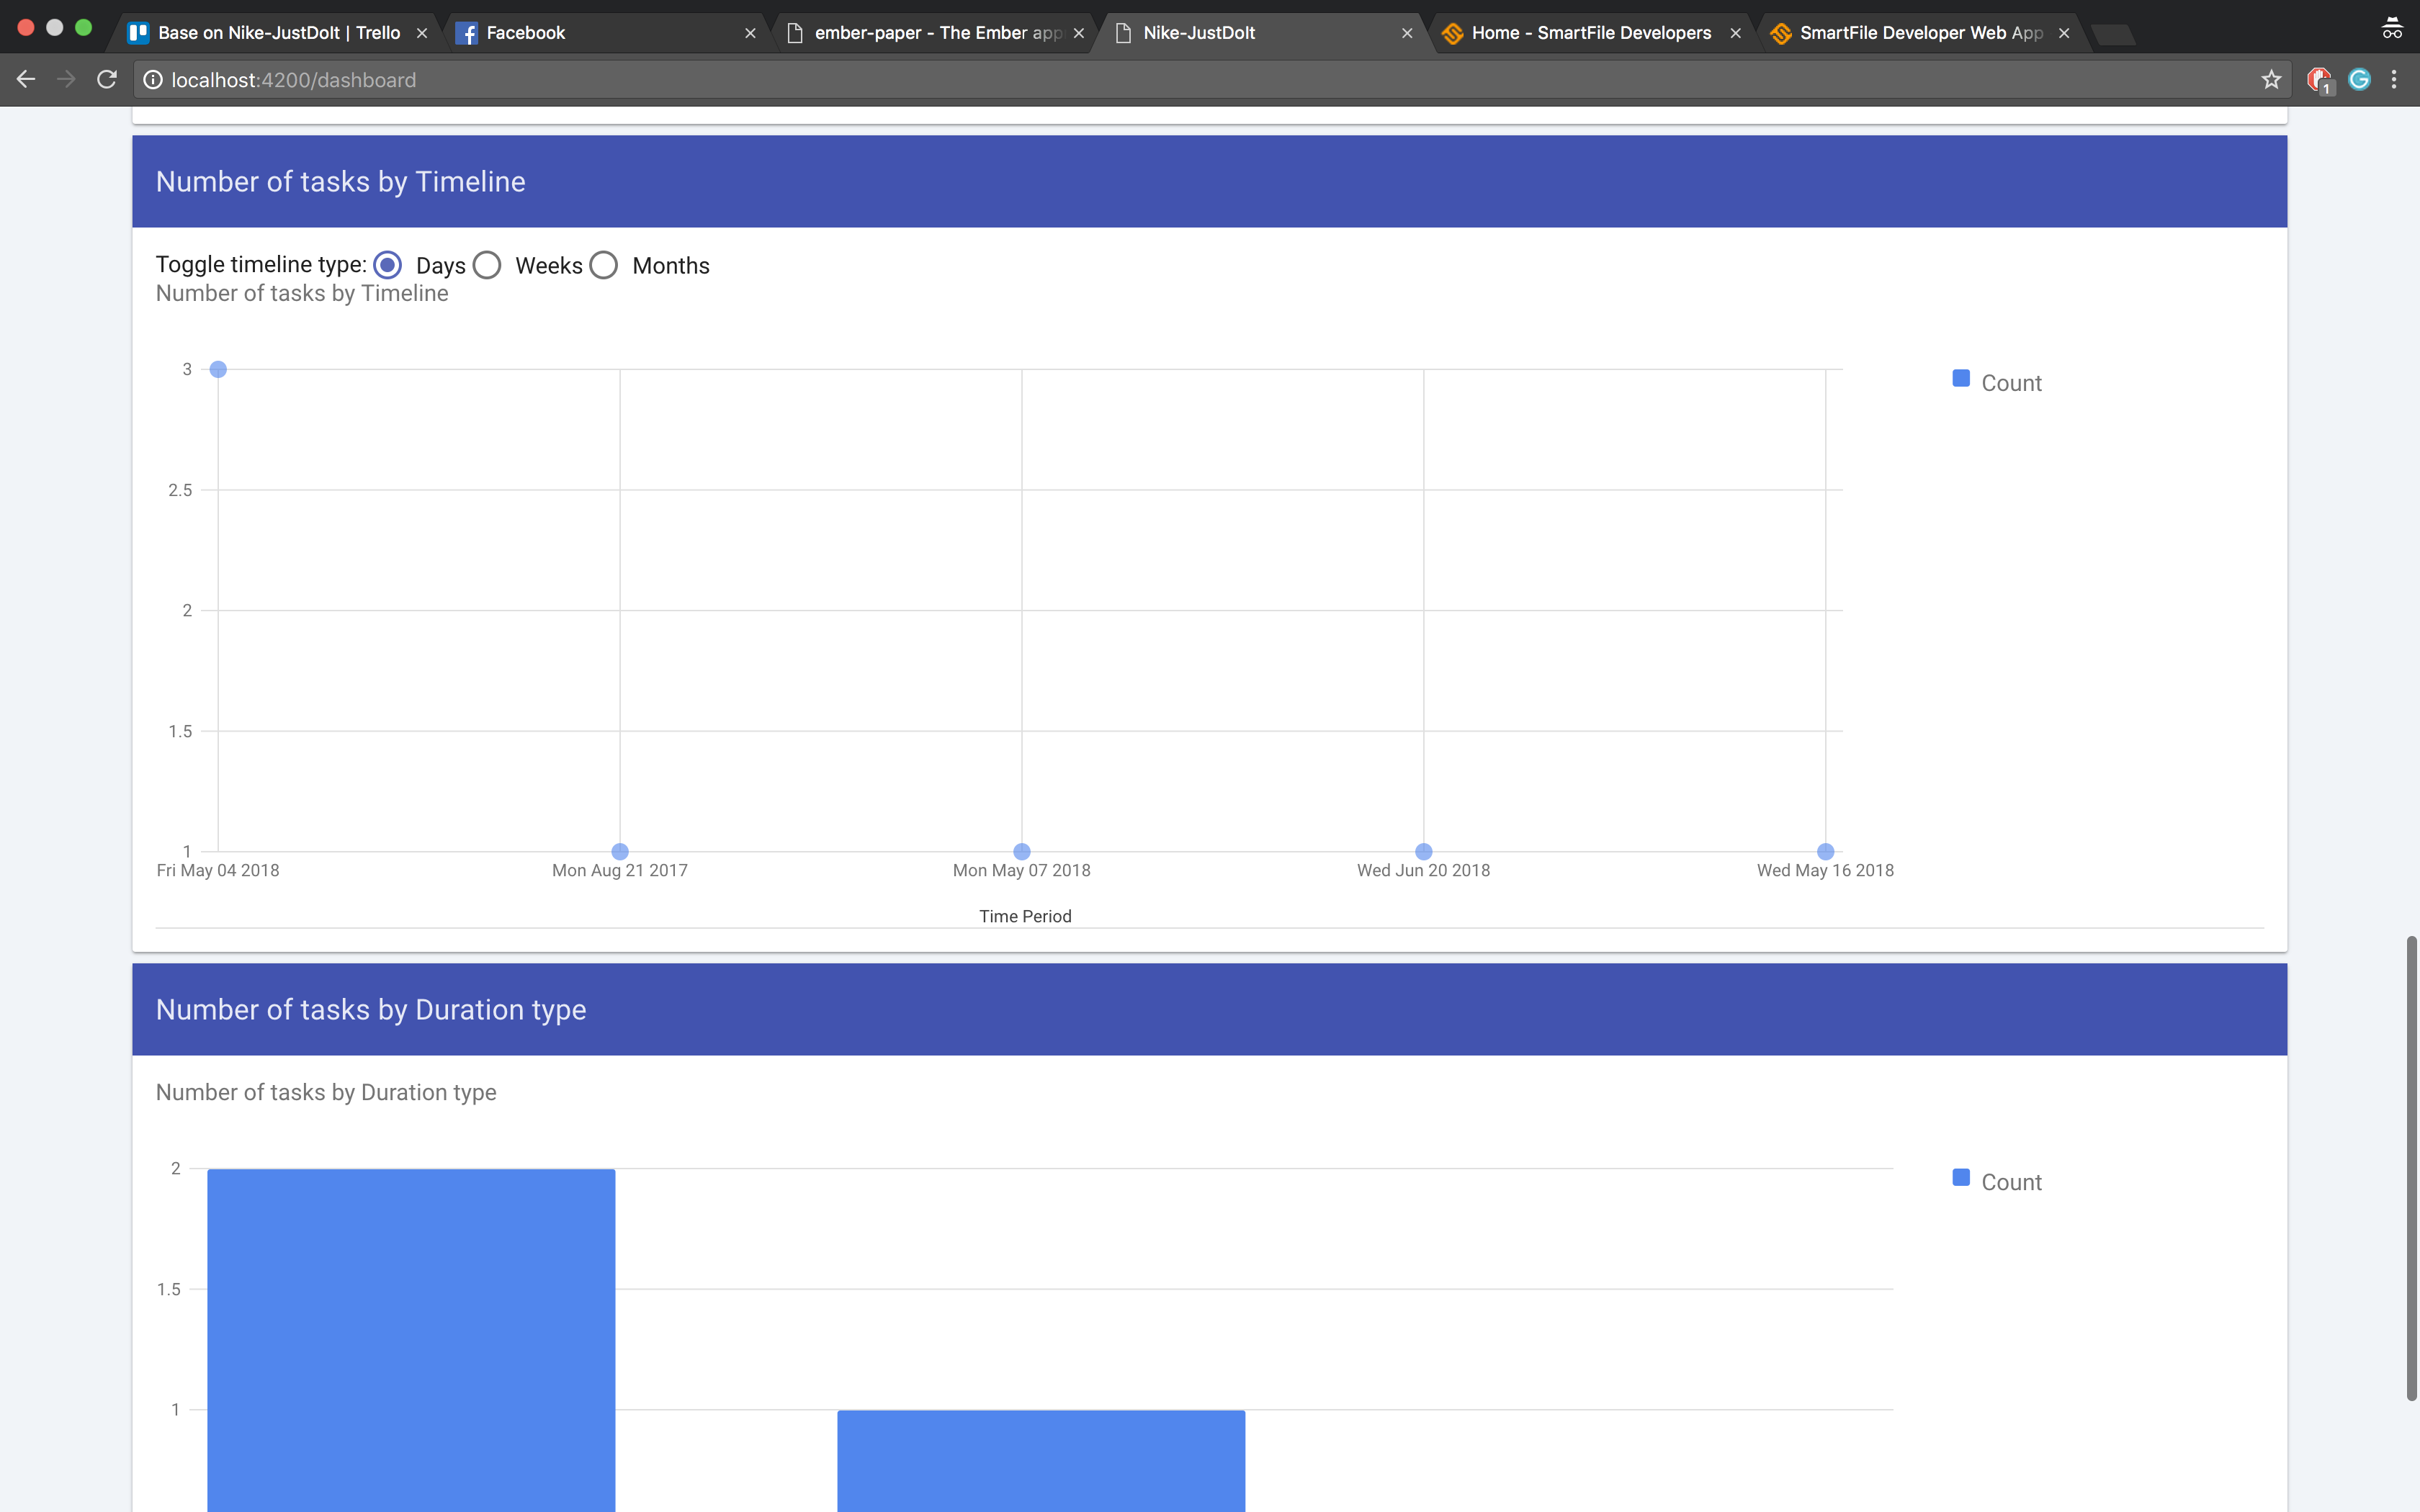
Task: Click the tallest bar in Duration type chart
Action: [x=411, y=1340]
